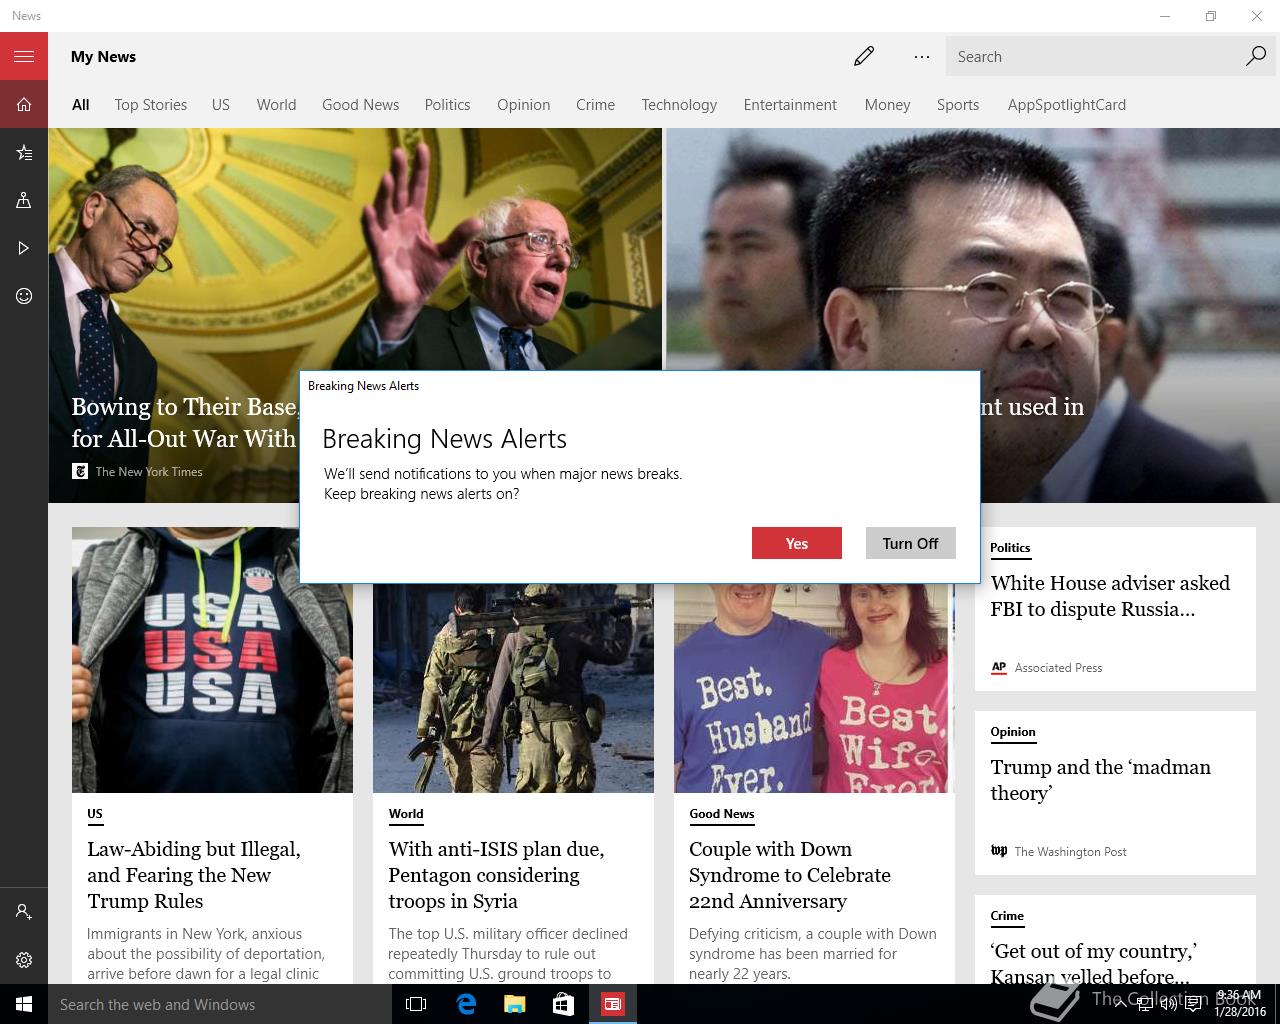The height and width of the screenshot is (1024, 1280).
Task: Open the Crime tab
Action: [x=595, y=104]
